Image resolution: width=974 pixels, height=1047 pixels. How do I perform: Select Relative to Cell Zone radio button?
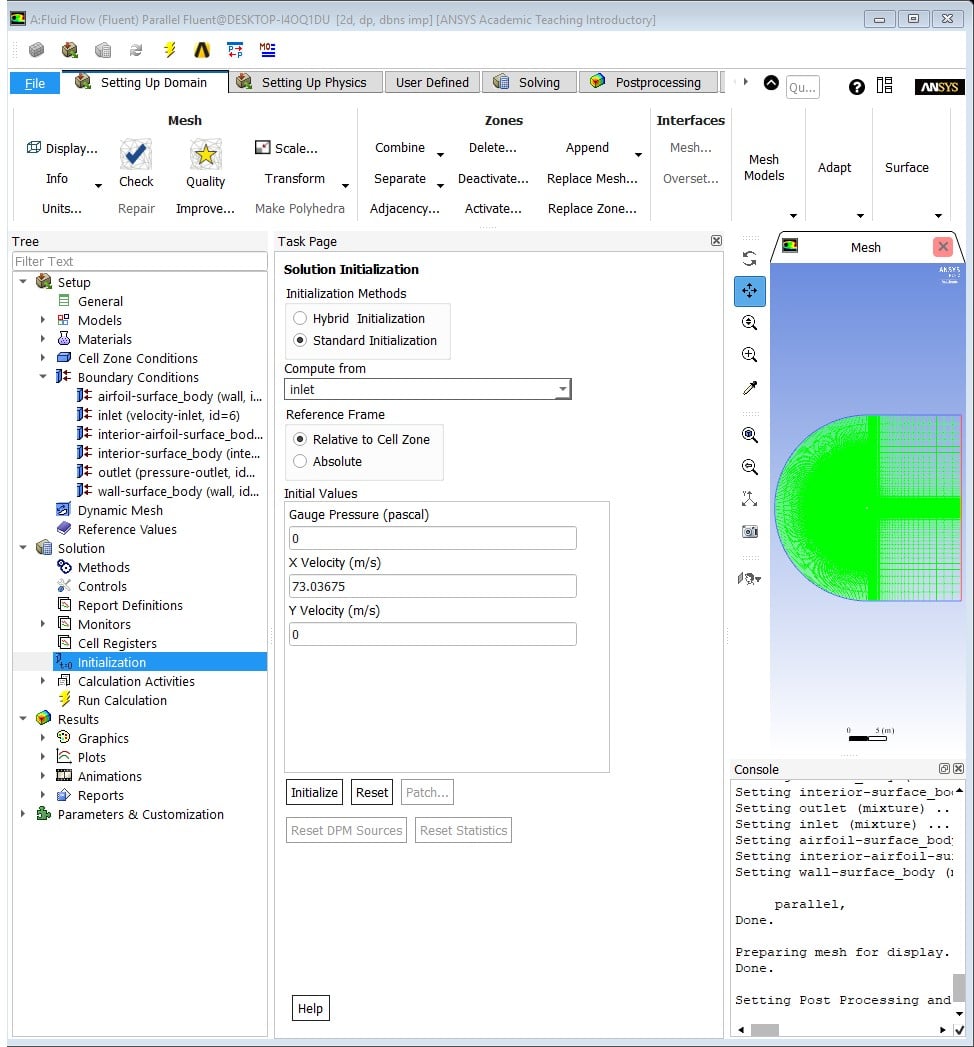point(300,439)
